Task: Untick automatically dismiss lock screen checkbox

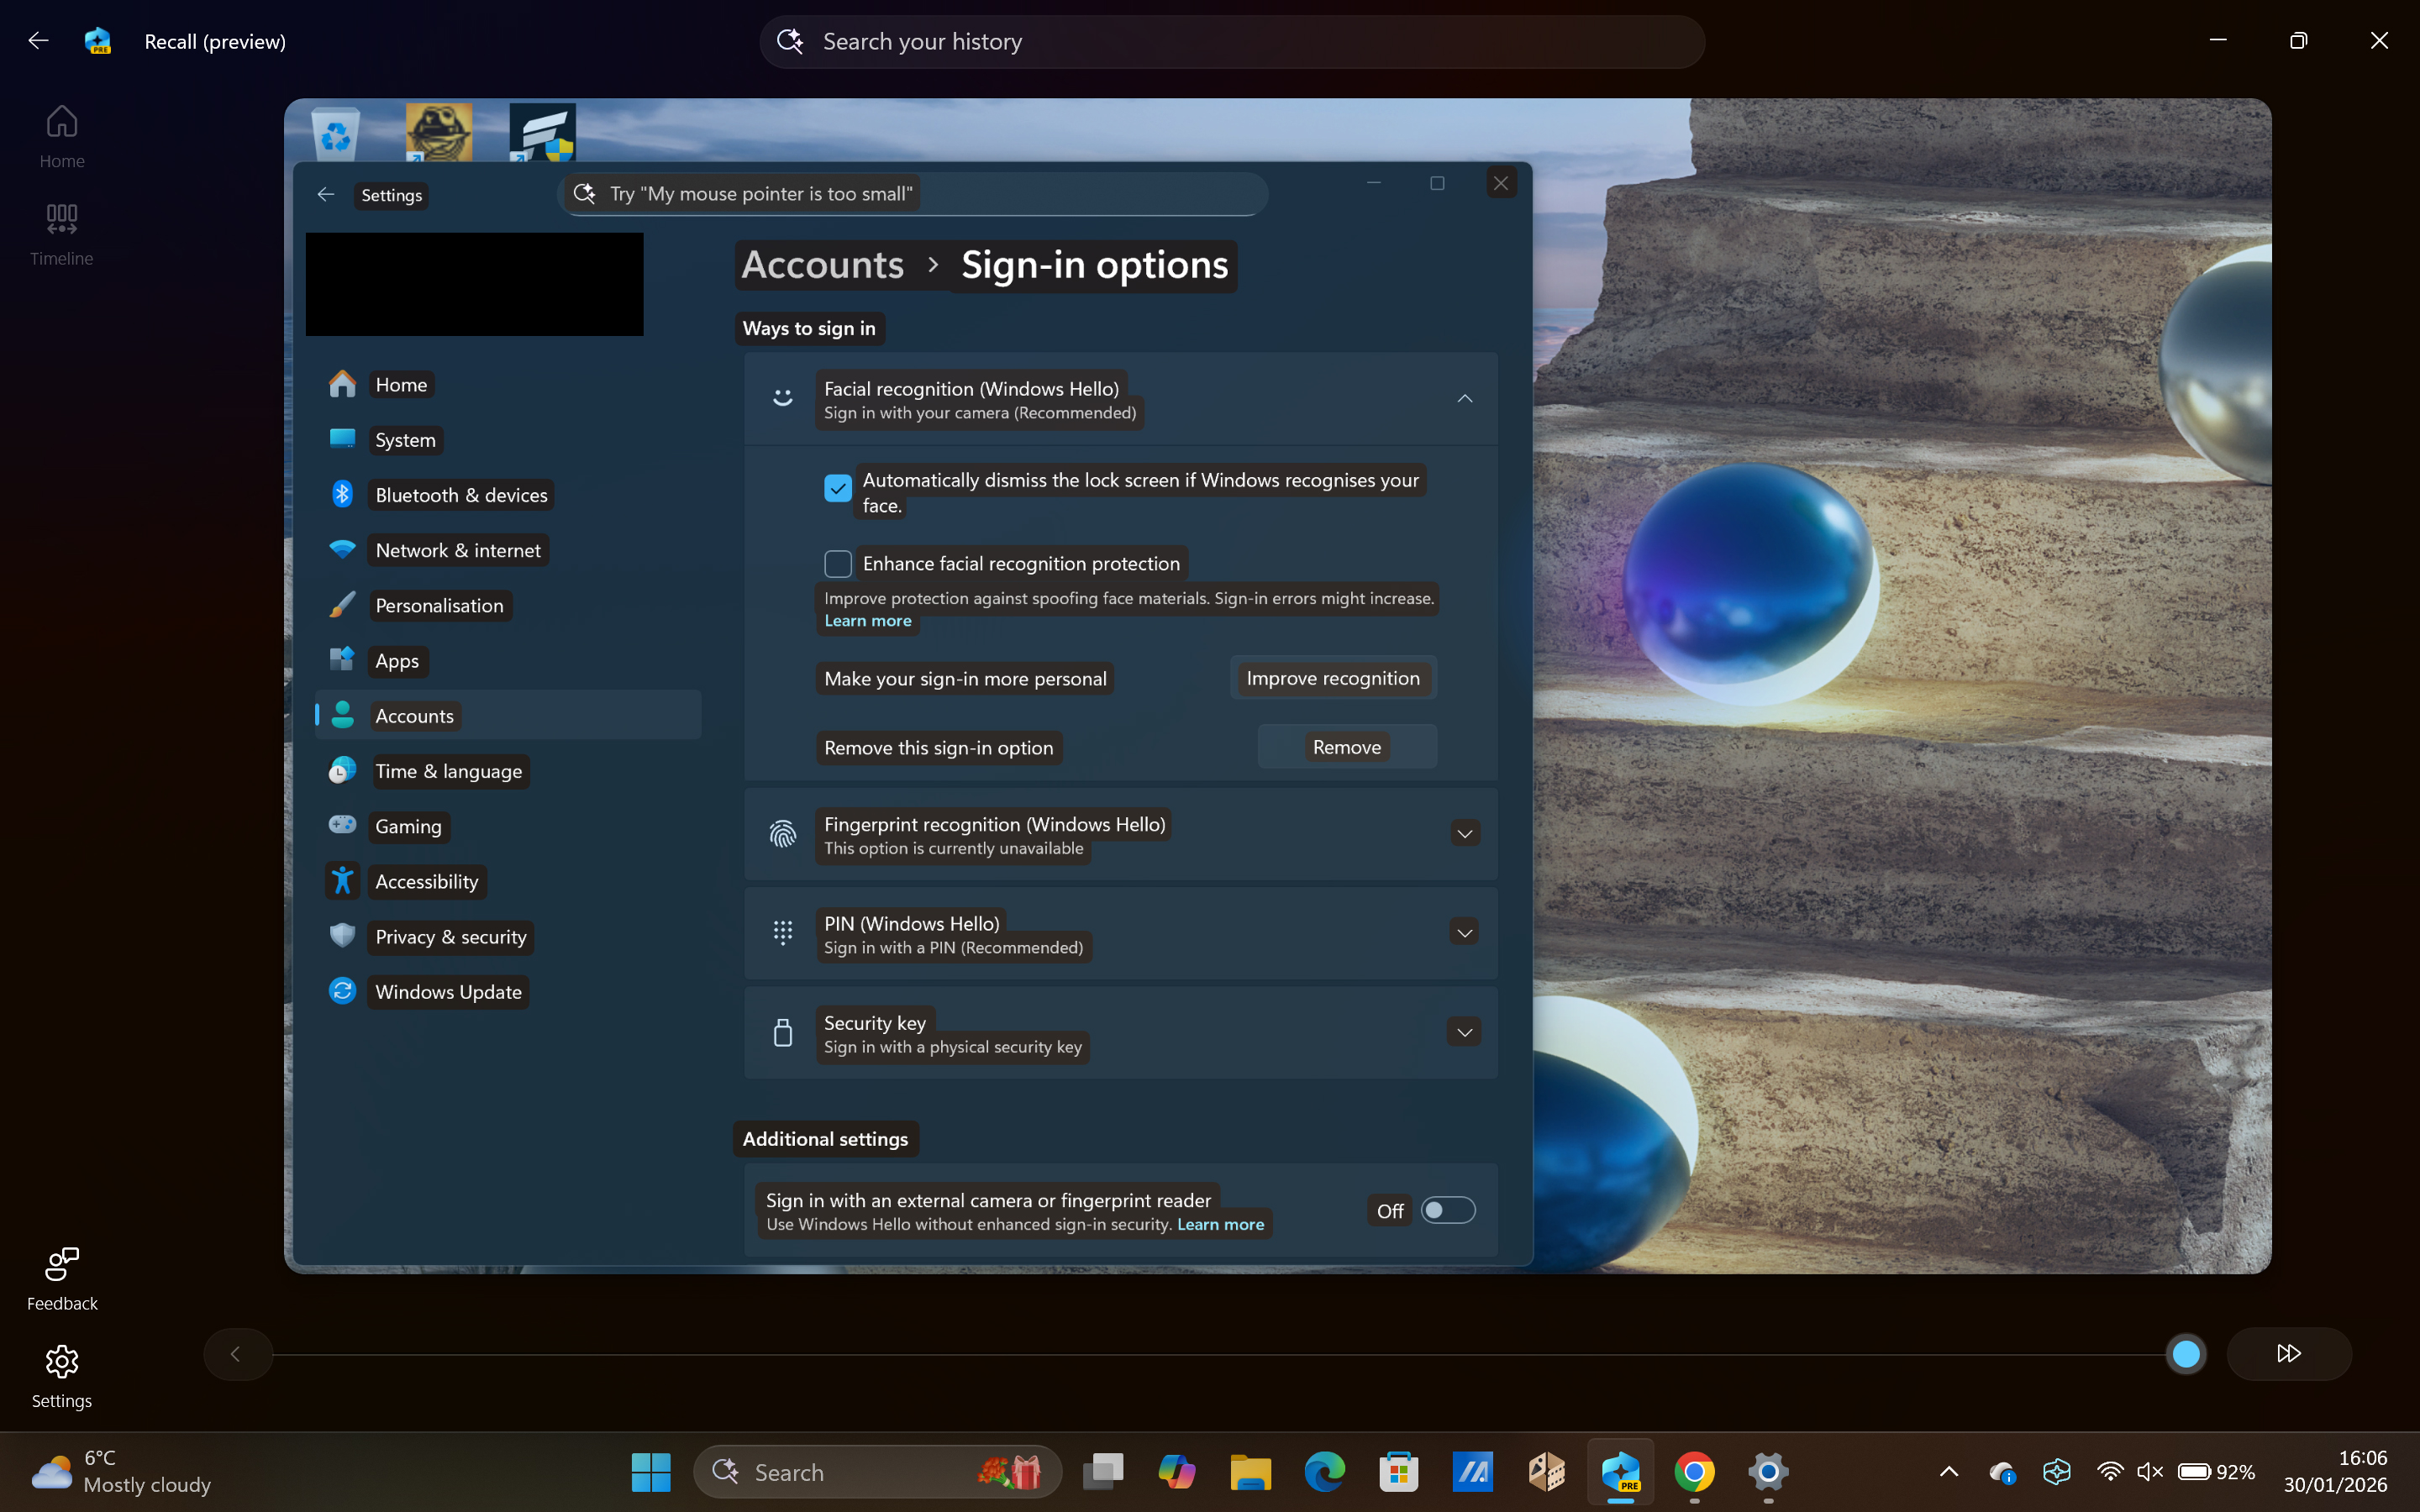Action: 837,488
